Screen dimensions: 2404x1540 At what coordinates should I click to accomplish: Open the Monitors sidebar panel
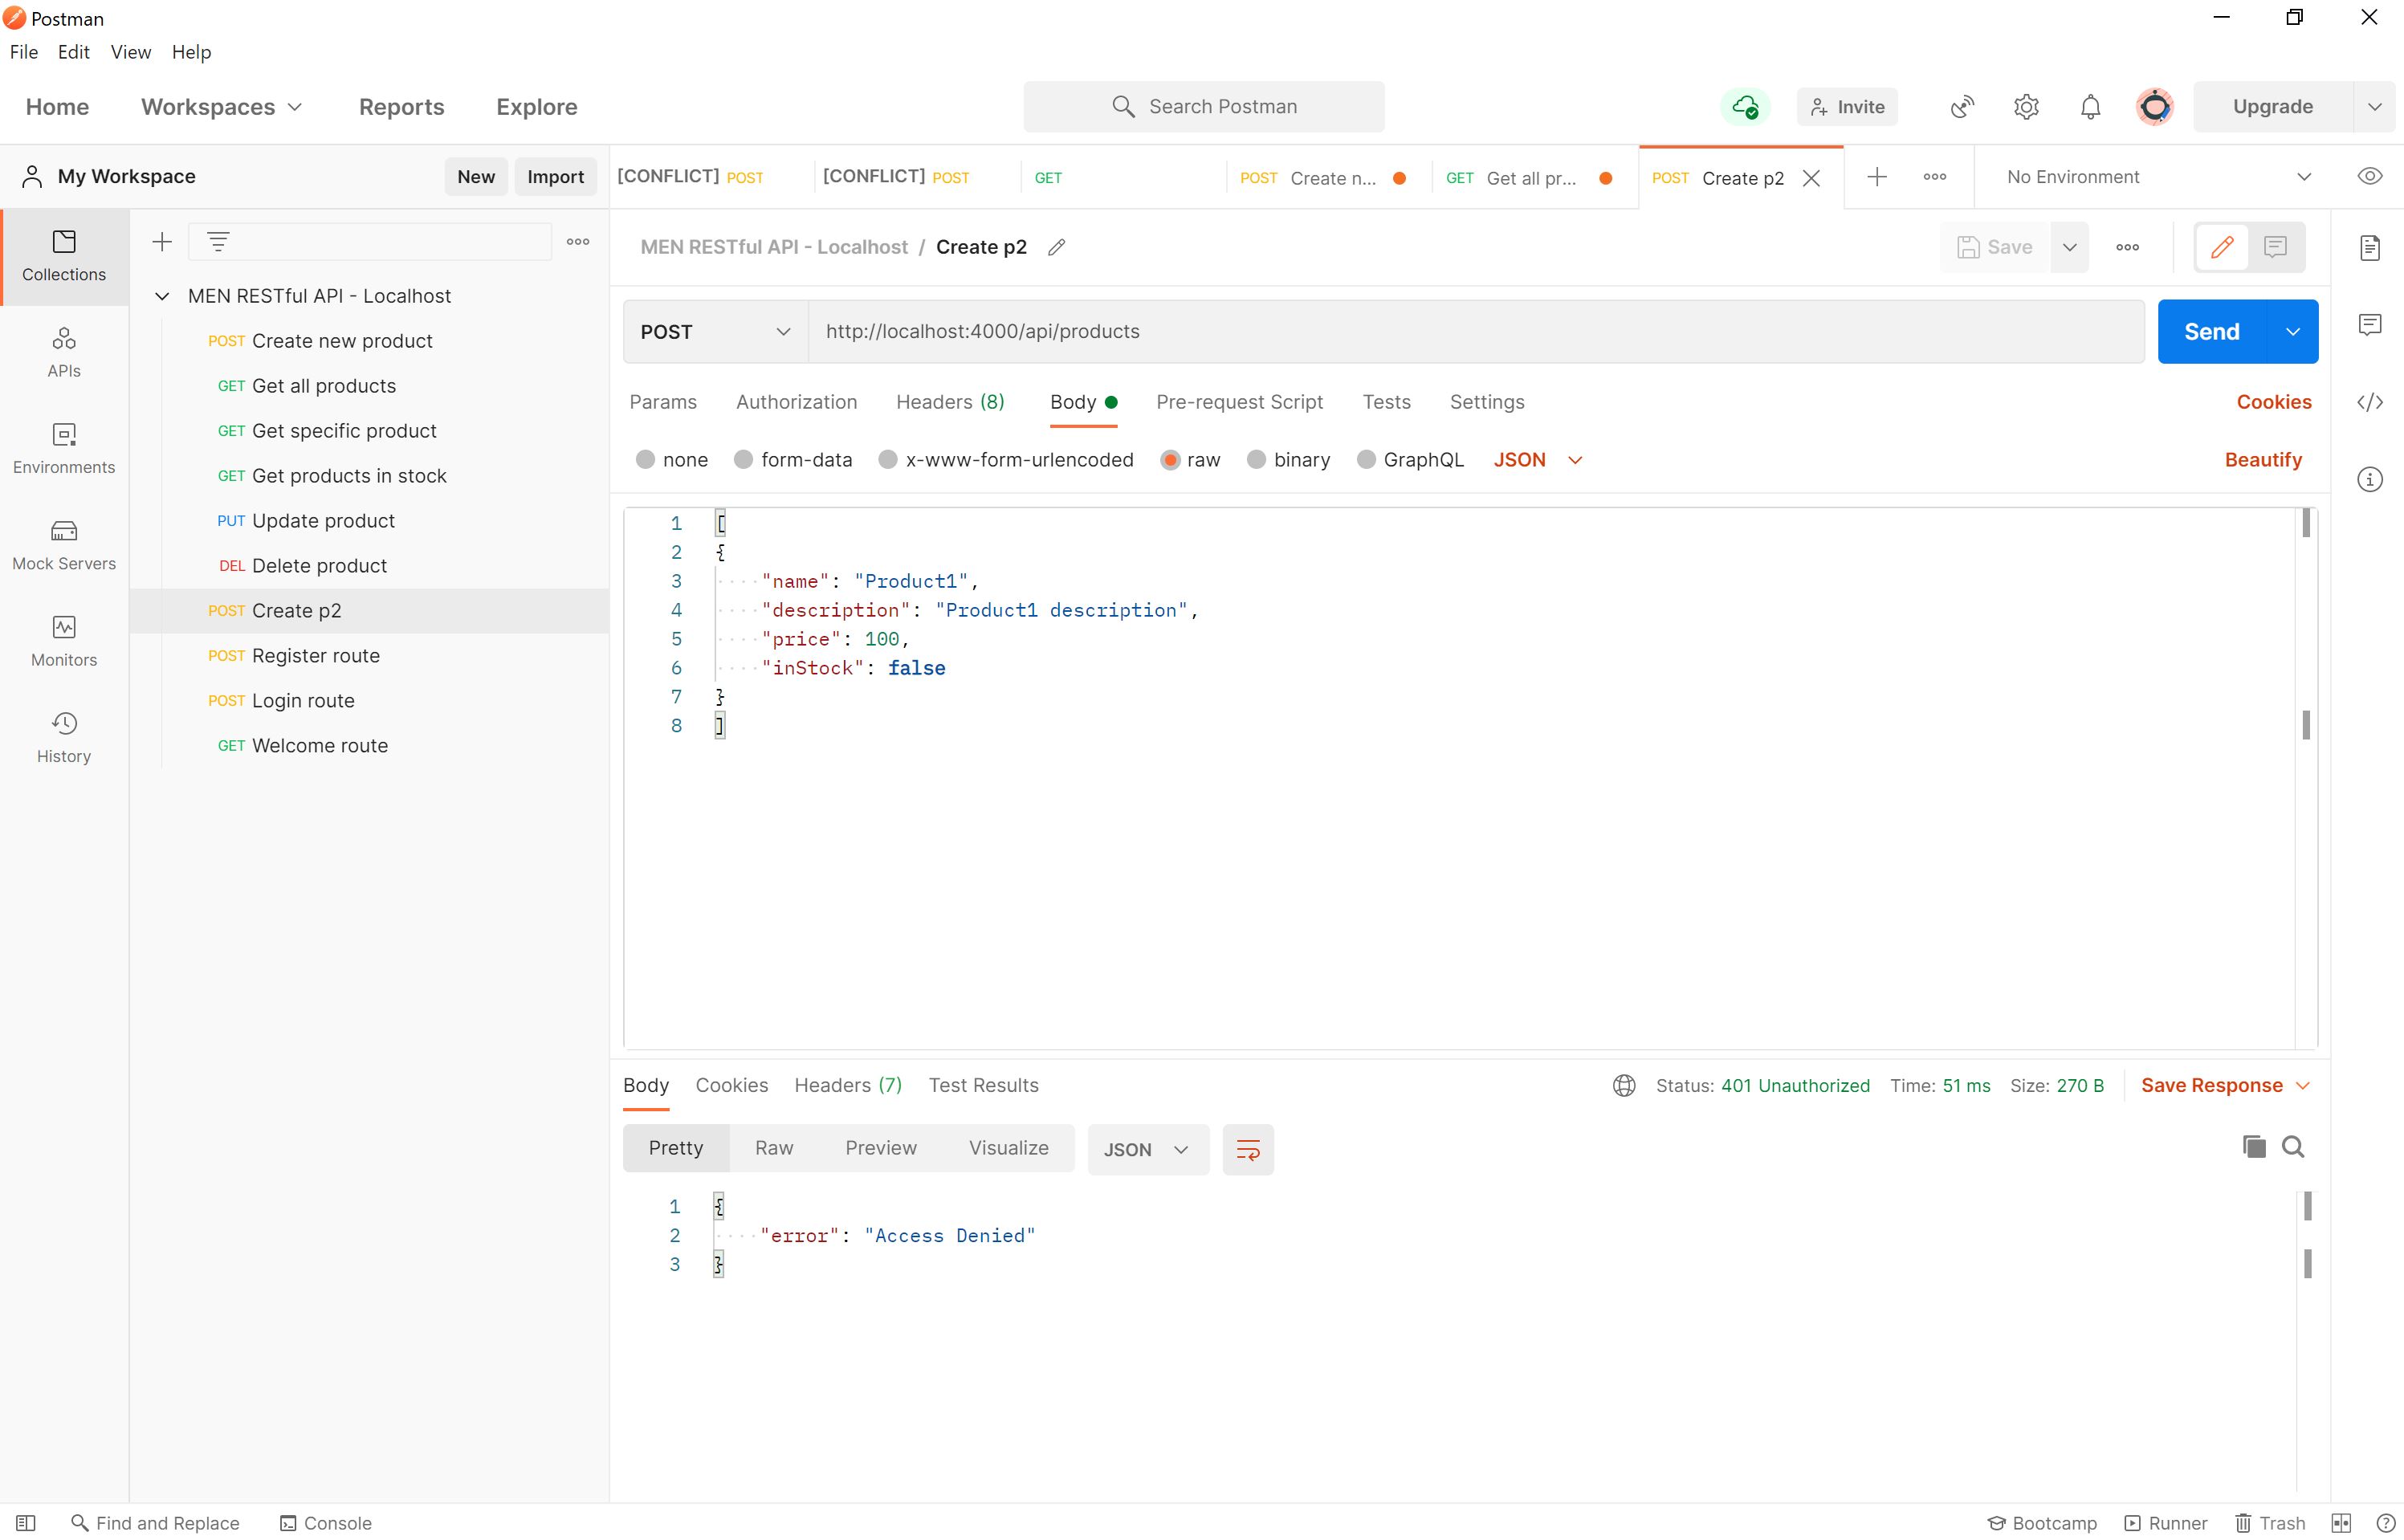point(64,640)
